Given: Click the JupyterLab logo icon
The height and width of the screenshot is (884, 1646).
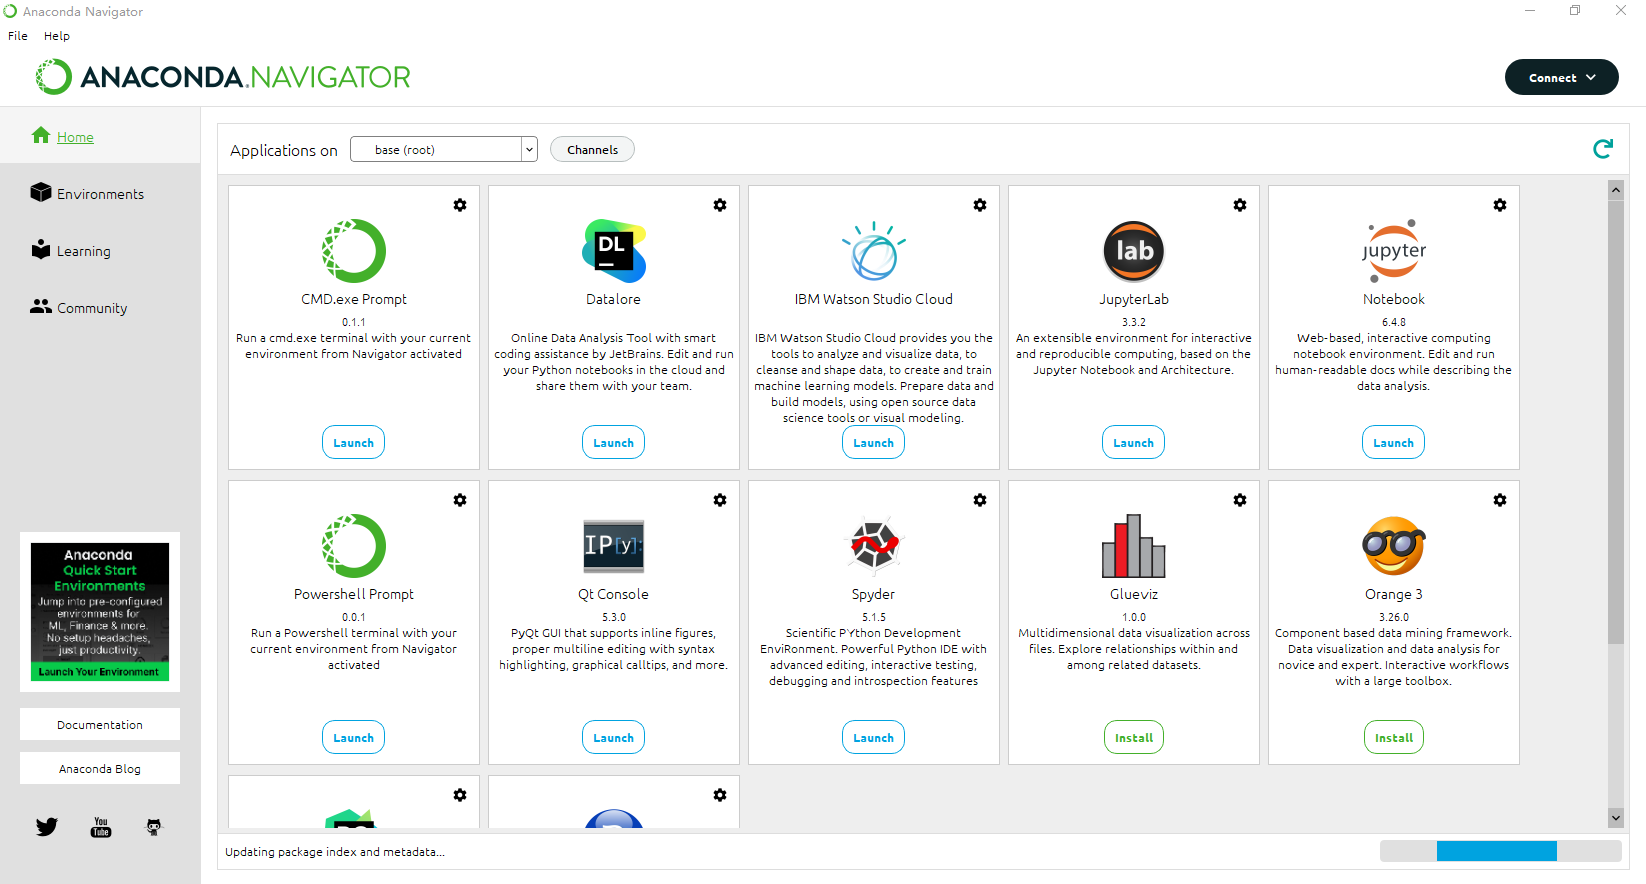Looking at the screenshot, I should coord(1133,251).
